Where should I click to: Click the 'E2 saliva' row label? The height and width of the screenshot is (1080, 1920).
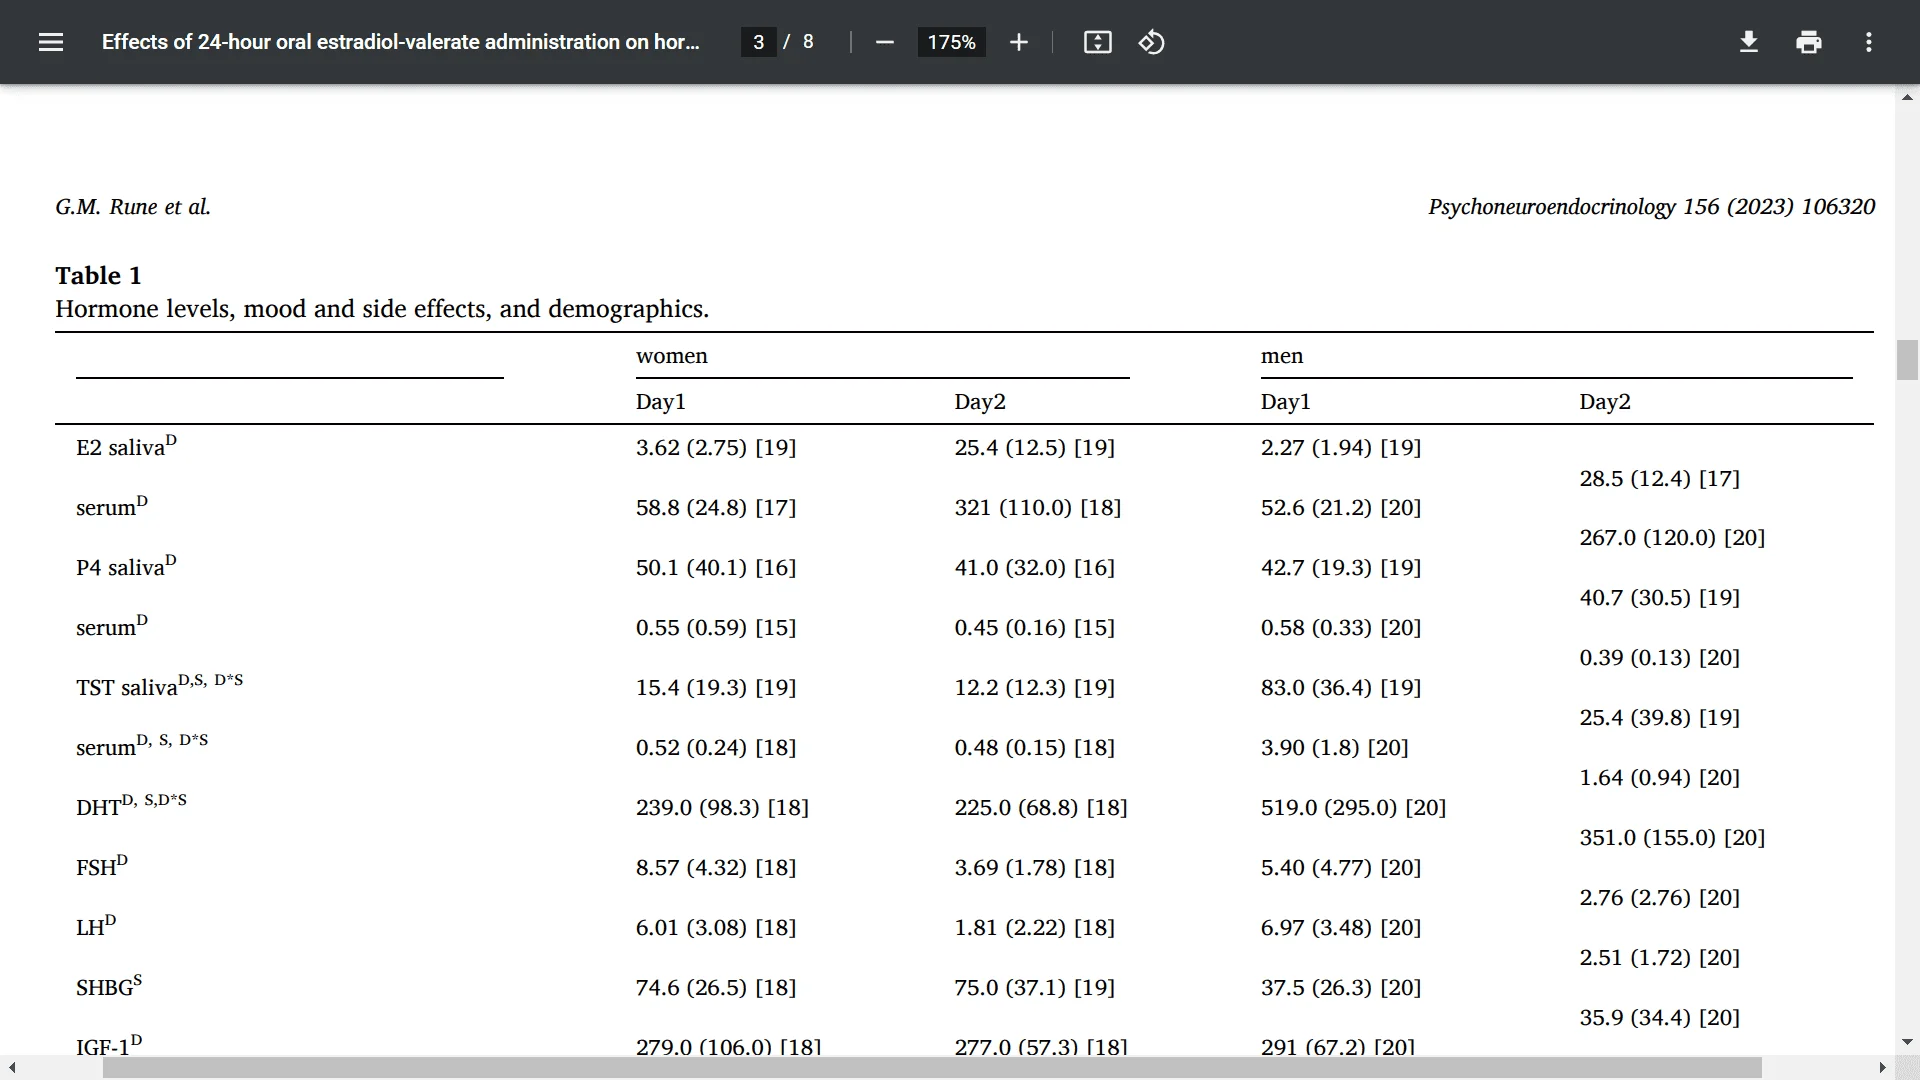coord(126,445)
